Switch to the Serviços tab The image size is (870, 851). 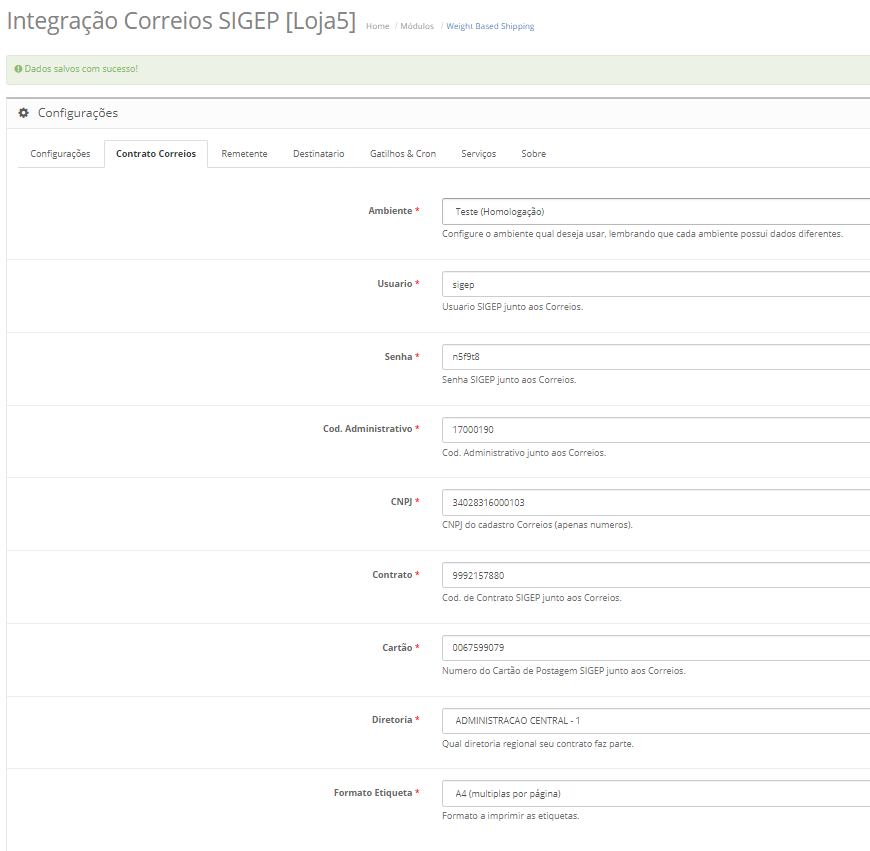(x=478, y=154)
